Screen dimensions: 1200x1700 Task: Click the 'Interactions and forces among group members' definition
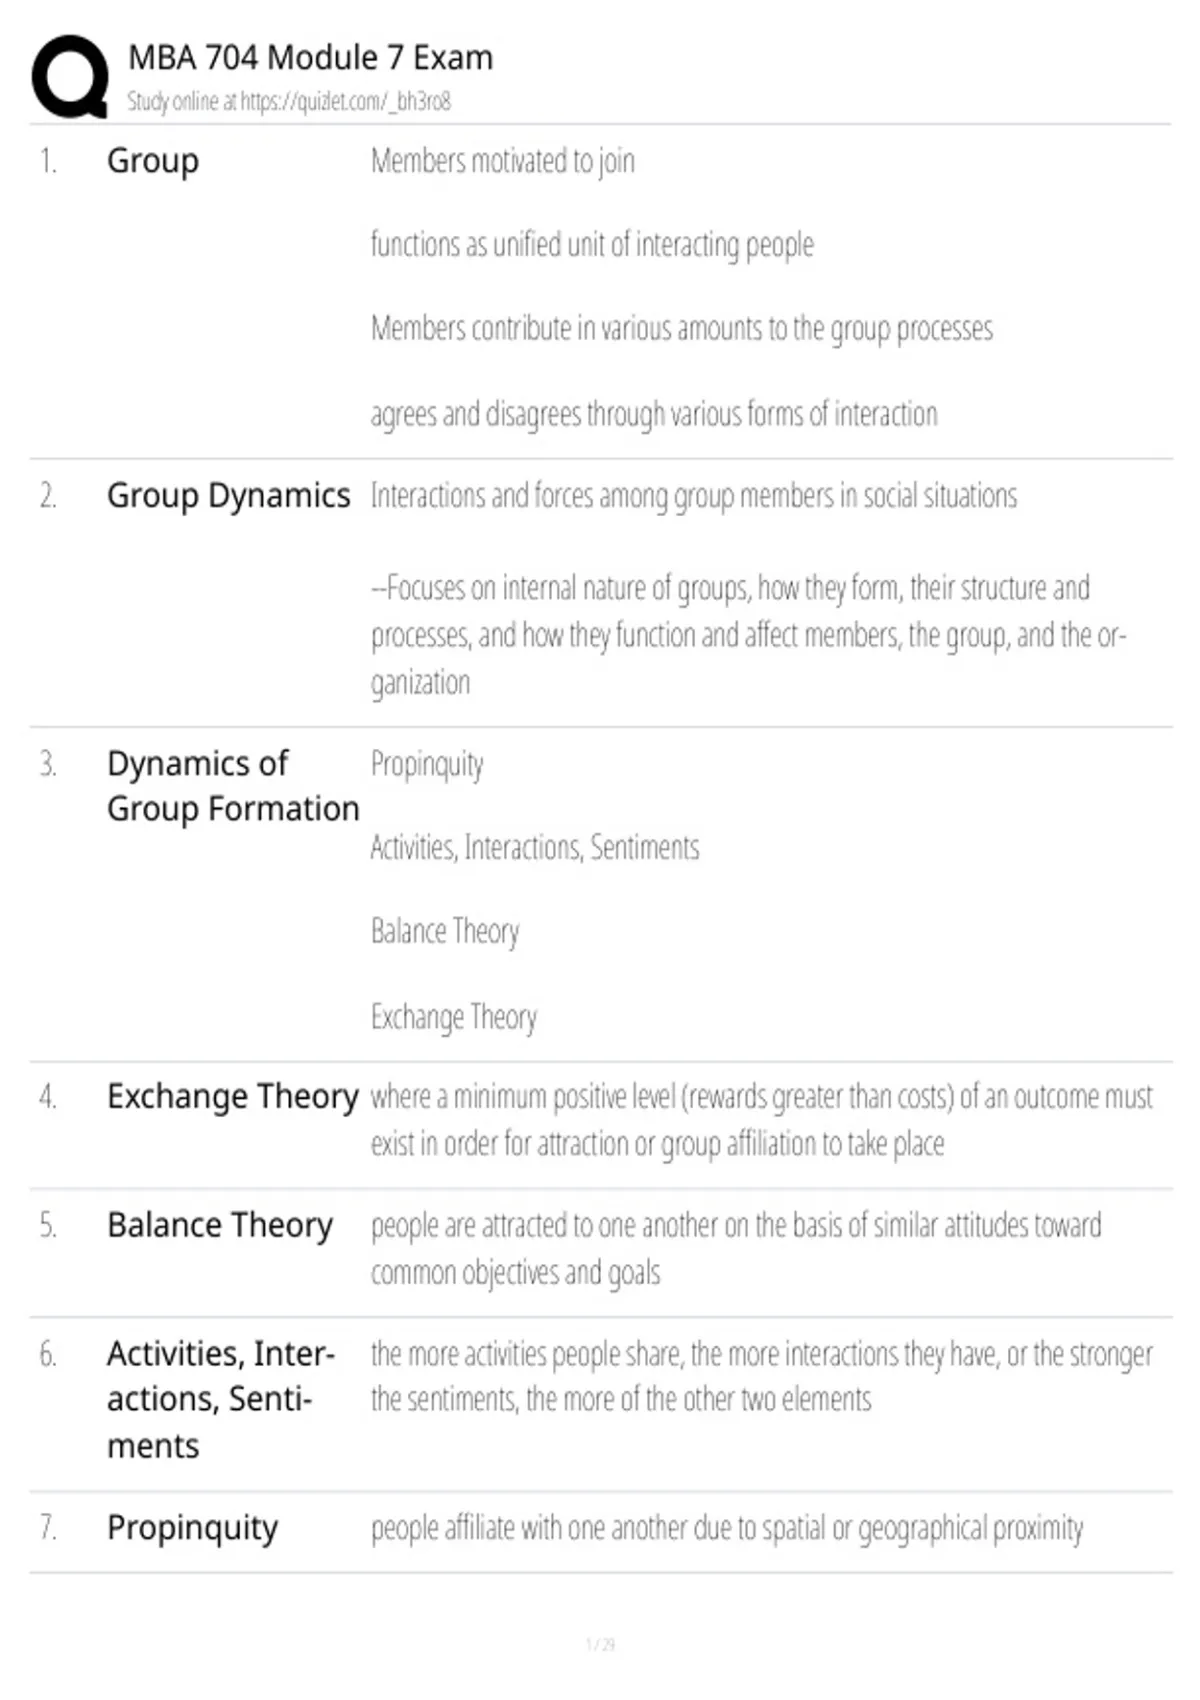[x=693, y=496]
